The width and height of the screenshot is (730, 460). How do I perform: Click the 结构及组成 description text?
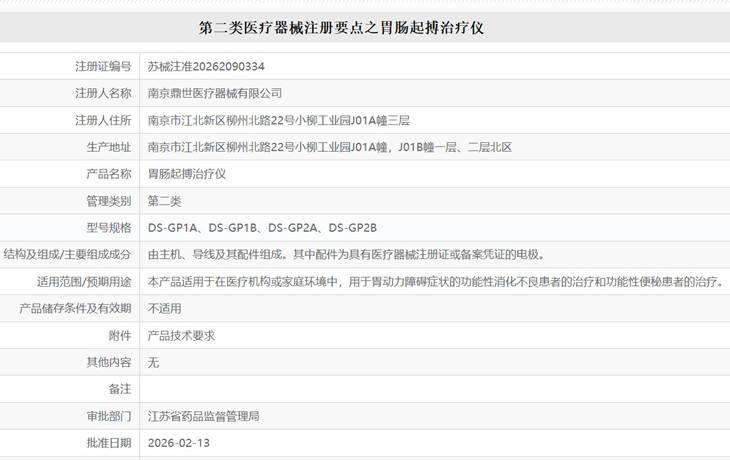(346, 254)
